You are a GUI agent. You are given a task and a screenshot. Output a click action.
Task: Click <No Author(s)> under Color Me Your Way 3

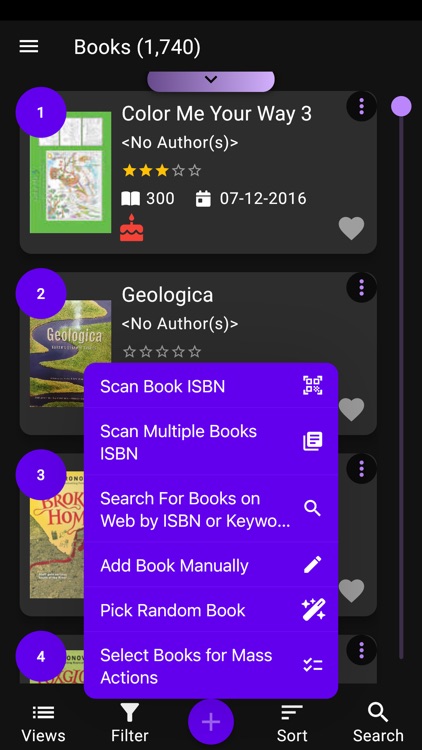point(180,143)
